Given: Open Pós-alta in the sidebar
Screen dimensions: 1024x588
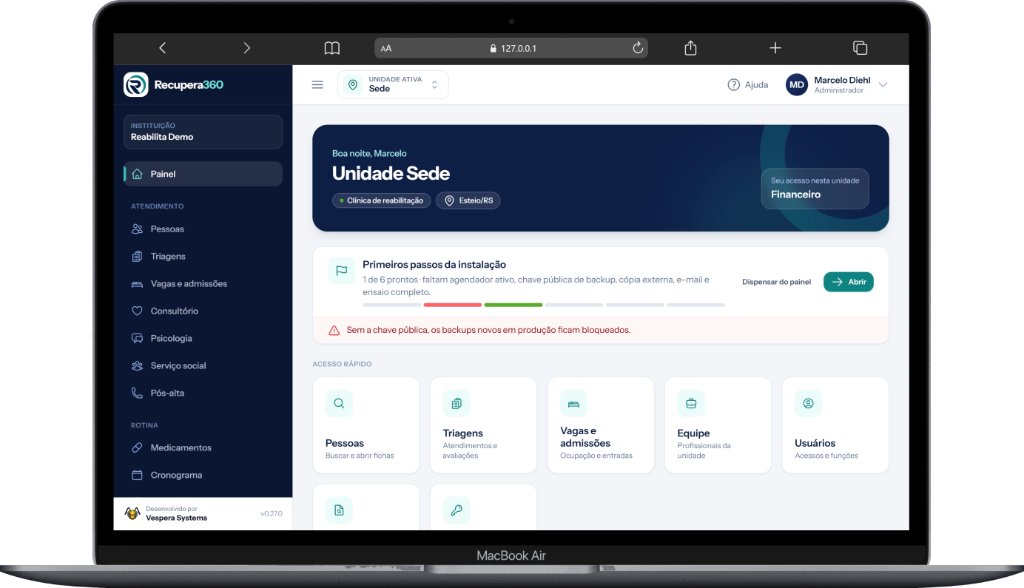Looking at the screenshot, I should (203, 393).
